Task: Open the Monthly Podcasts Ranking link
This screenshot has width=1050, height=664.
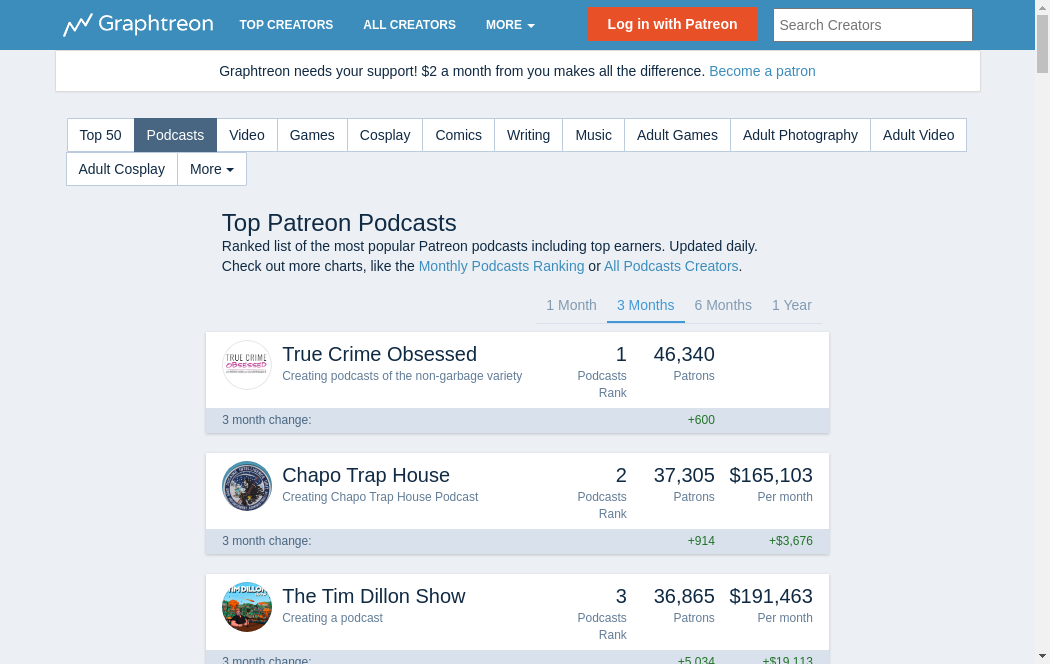Action: 501,266
